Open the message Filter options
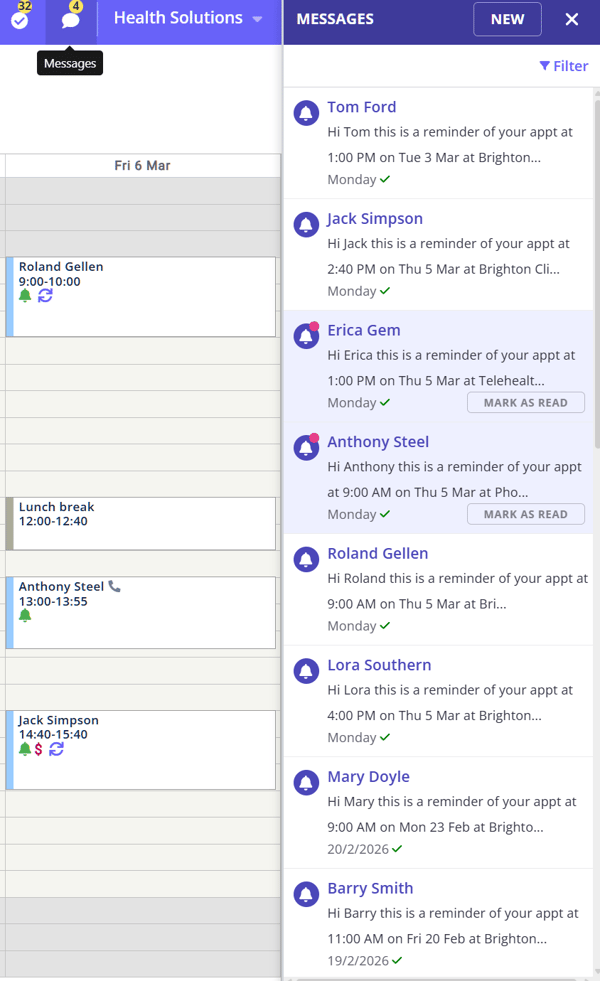This screenshot has height=981, width=600. point(564,66)
